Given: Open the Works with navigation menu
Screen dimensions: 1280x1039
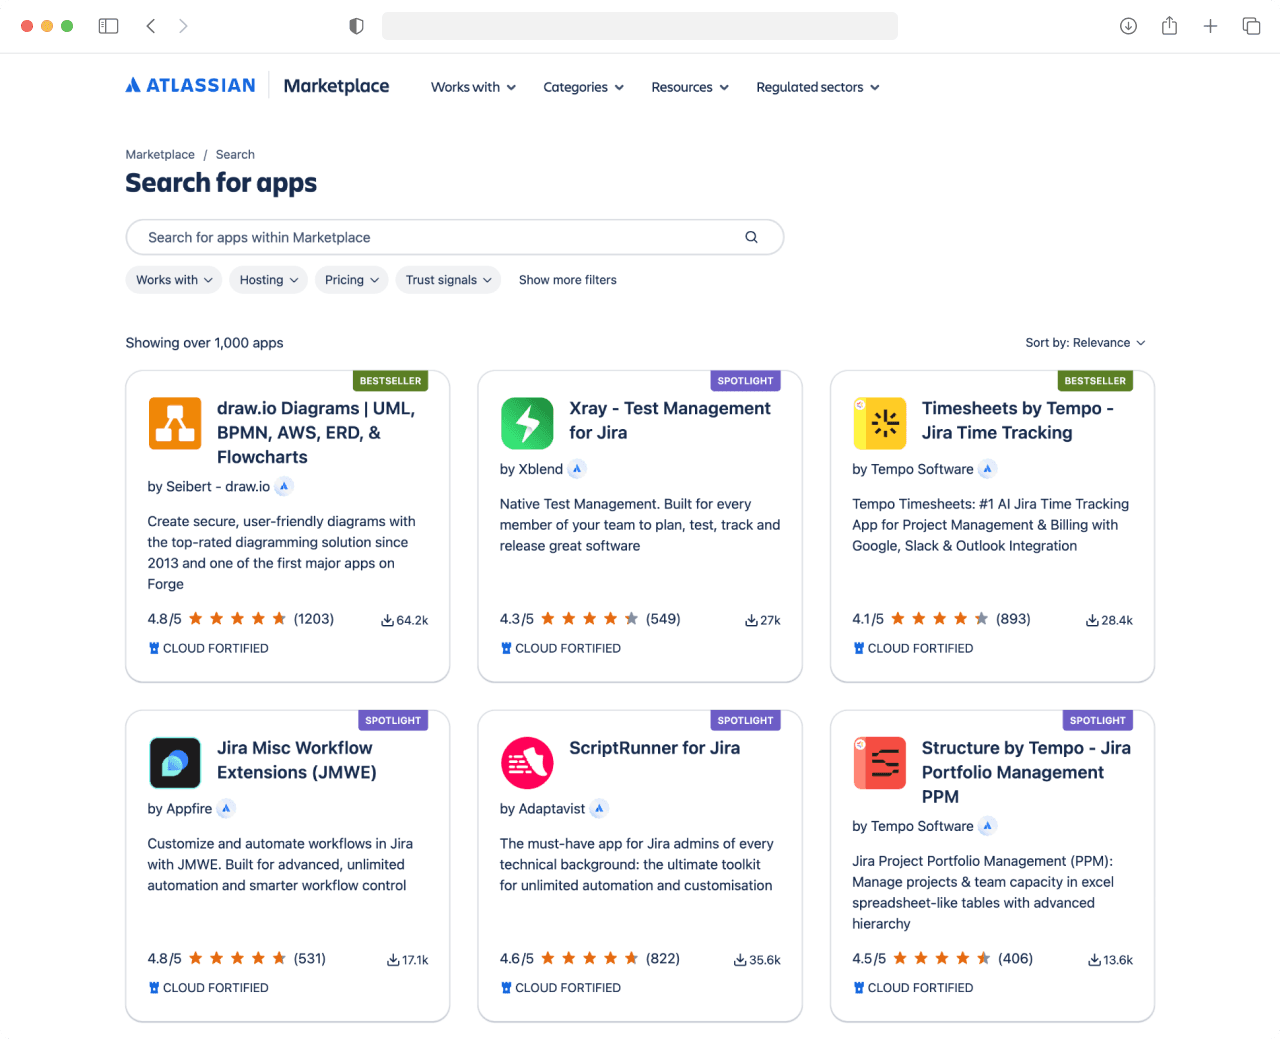Looking at the screenshot, I should 473,87.
